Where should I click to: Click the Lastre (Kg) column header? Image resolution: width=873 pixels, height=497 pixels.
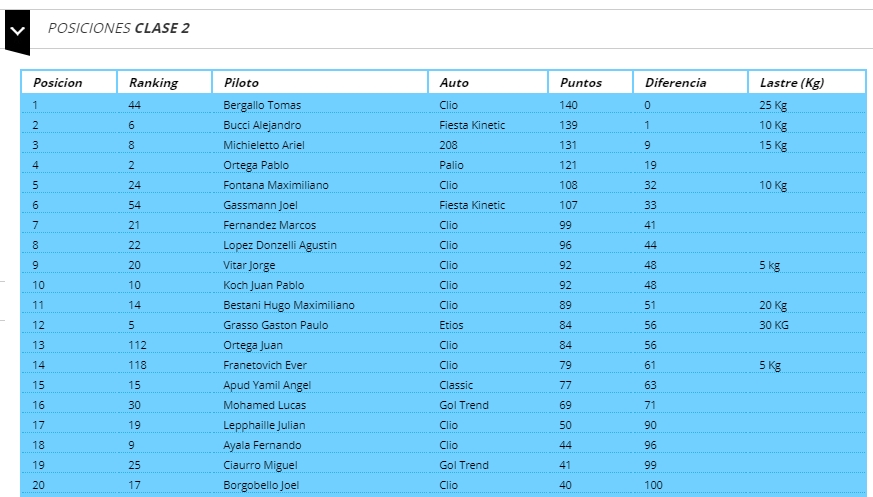pyautogui.click(x=792, y=83)
